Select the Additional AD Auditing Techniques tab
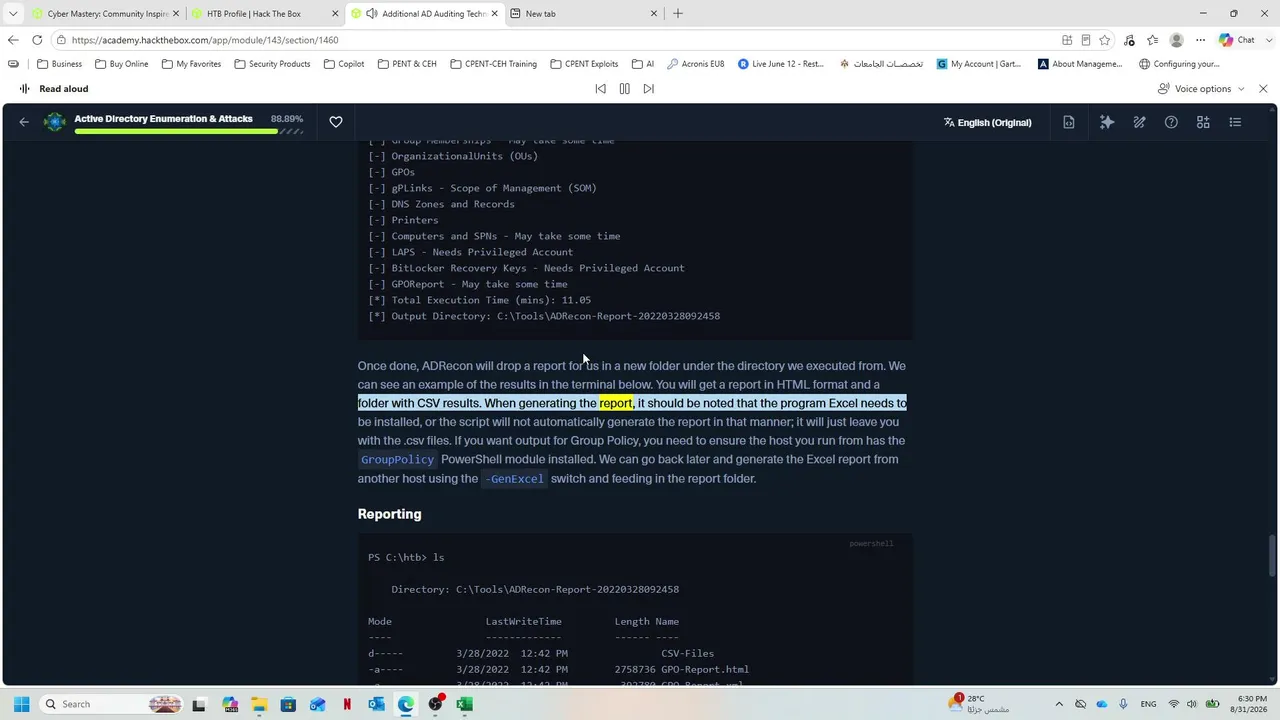 tap(425, 14)
